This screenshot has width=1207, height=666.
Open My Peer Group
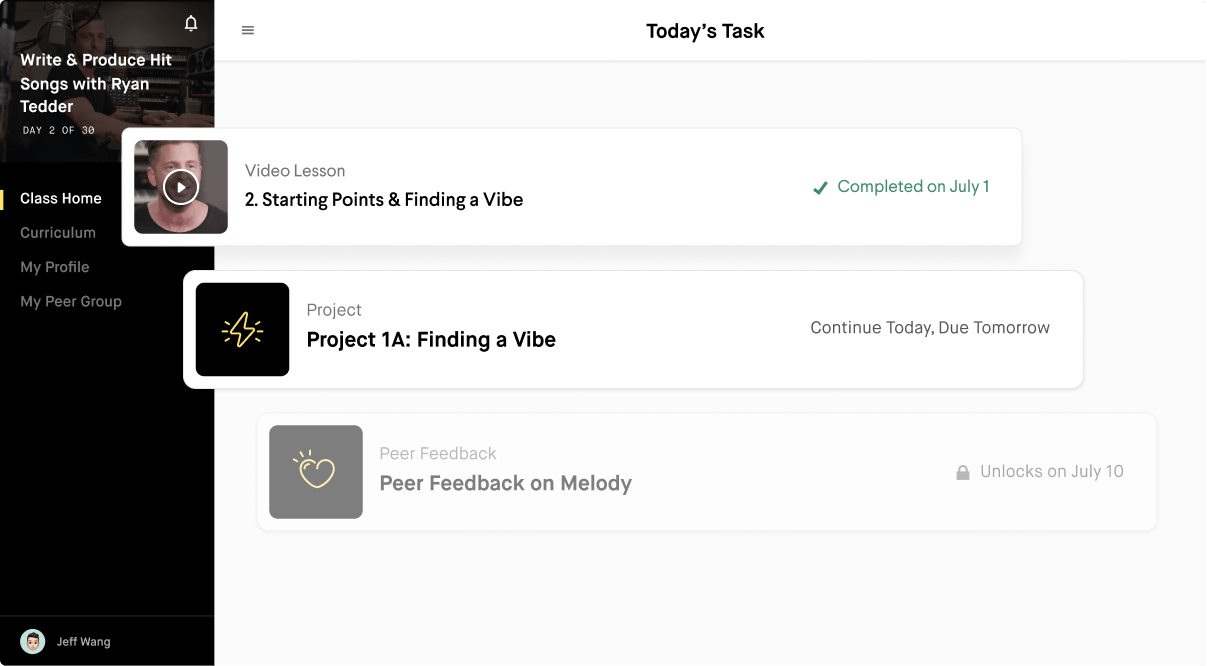click(x=71, y=301)
